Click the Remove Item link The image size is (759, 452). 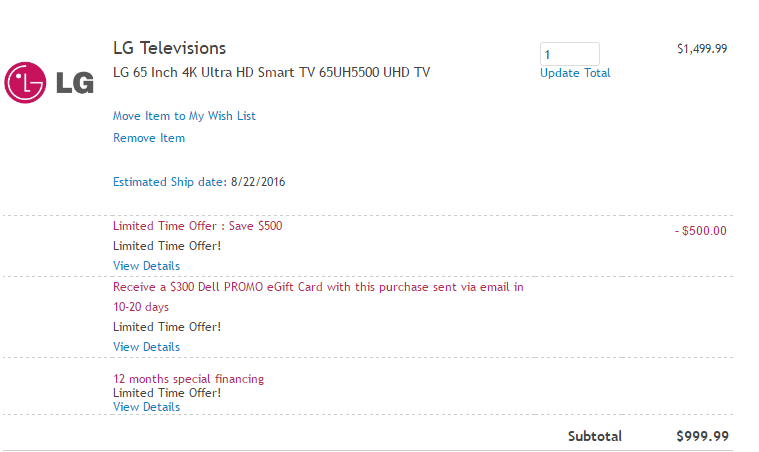(x=149, y=138)
